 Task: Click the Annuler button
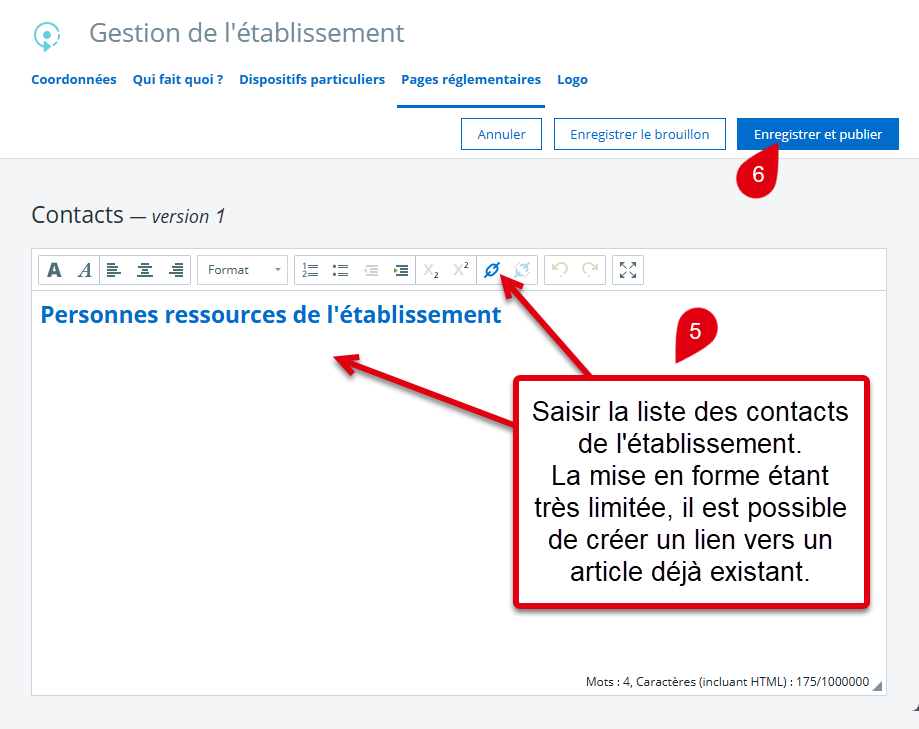coord(501,134)
